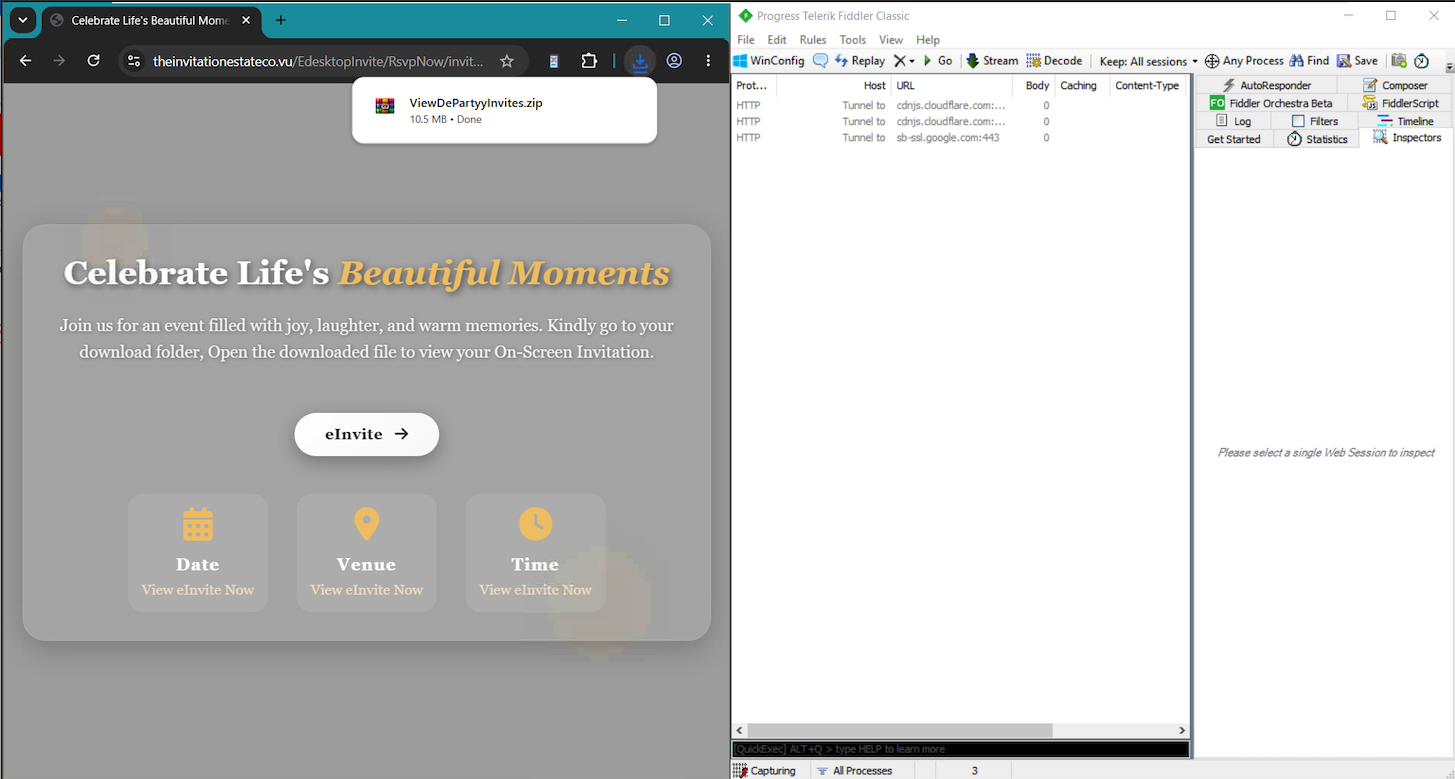1455x779 pixels.
Task: Toggle Capturing status in status bar
Action: [765, 771]
